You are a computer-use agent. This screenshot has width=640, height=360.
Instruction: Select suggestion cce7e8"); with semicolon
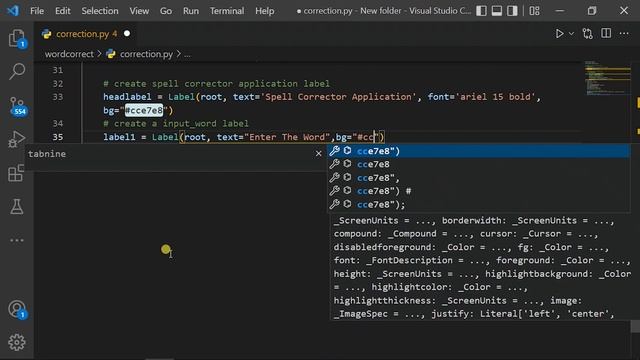point(478,204)
